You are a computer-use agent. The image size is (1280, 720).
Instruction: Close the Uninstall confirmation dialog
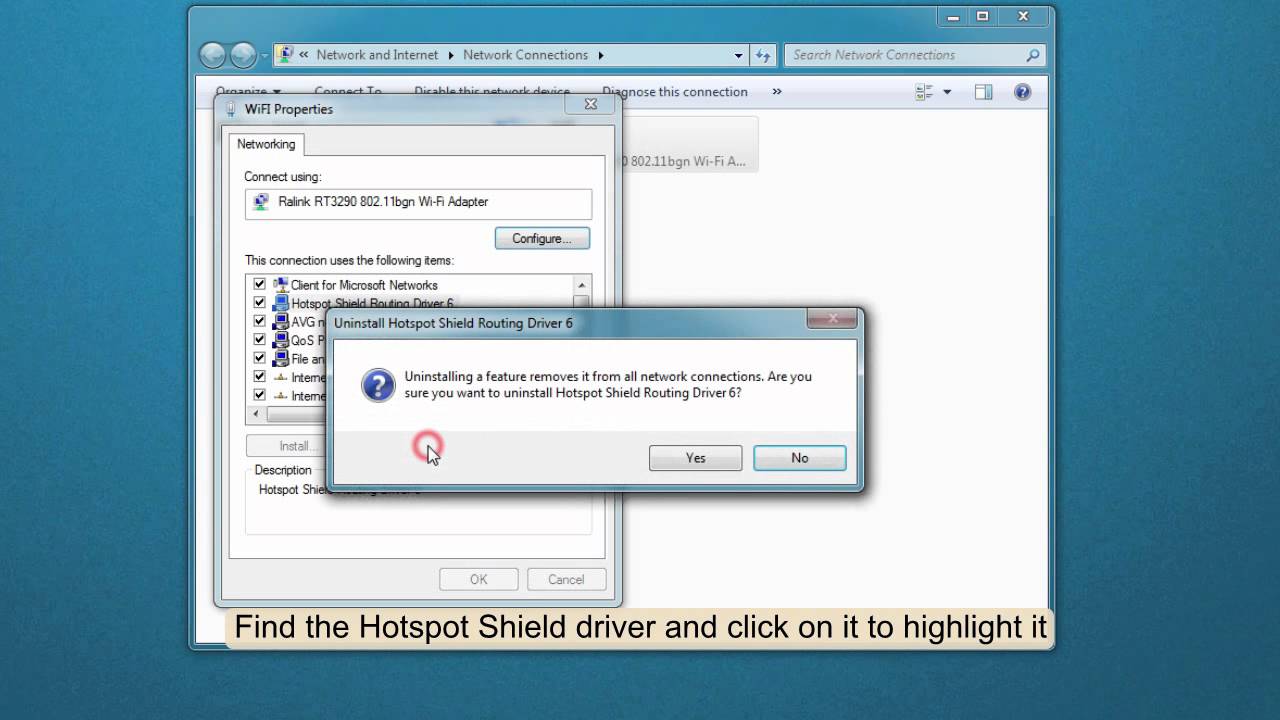tap(832, 318)
